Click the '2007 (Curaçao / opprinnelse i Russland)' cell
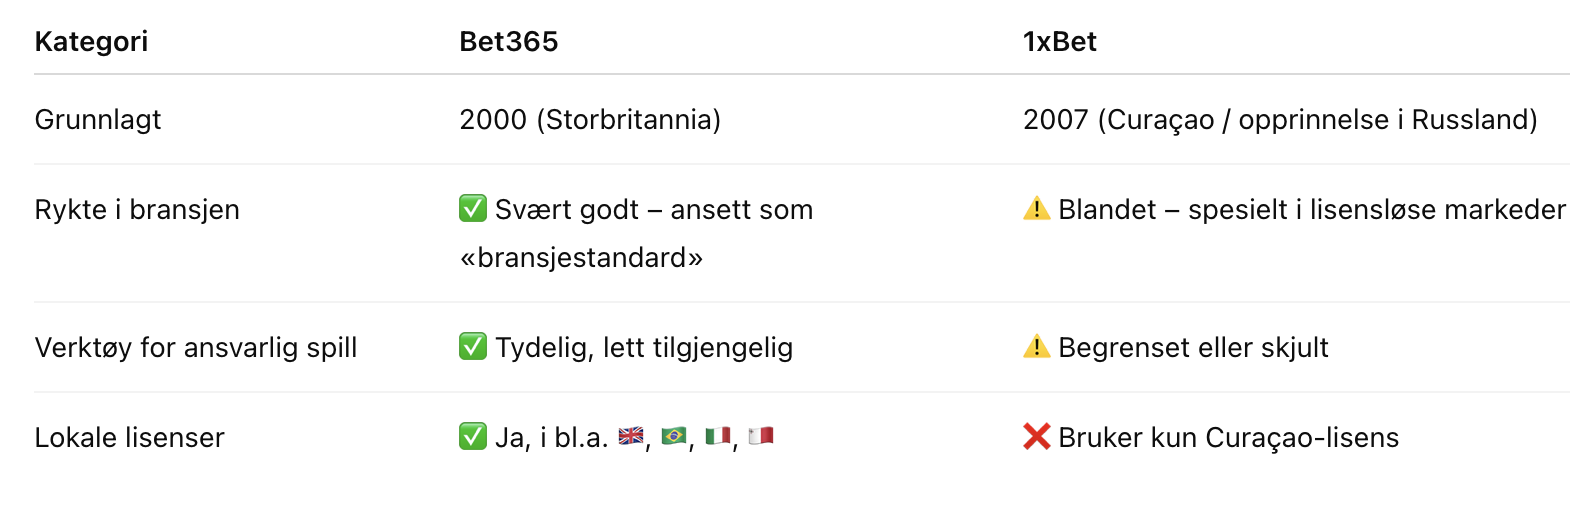 tap(1280, 120)
